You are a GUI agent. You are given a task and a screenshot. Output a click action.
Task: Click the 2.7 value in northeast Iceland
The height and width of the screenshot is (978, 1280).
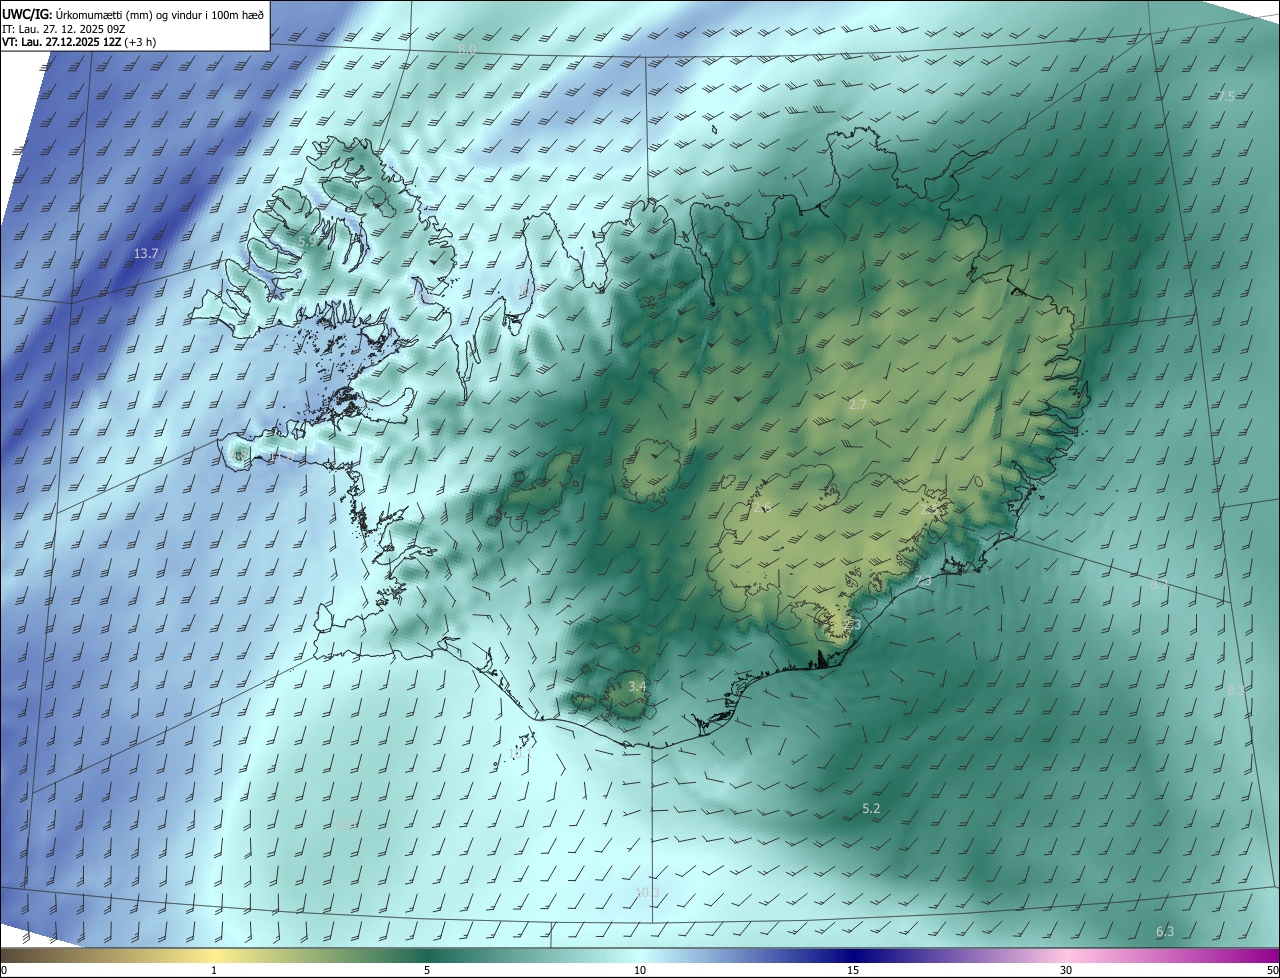coord(858,405)
